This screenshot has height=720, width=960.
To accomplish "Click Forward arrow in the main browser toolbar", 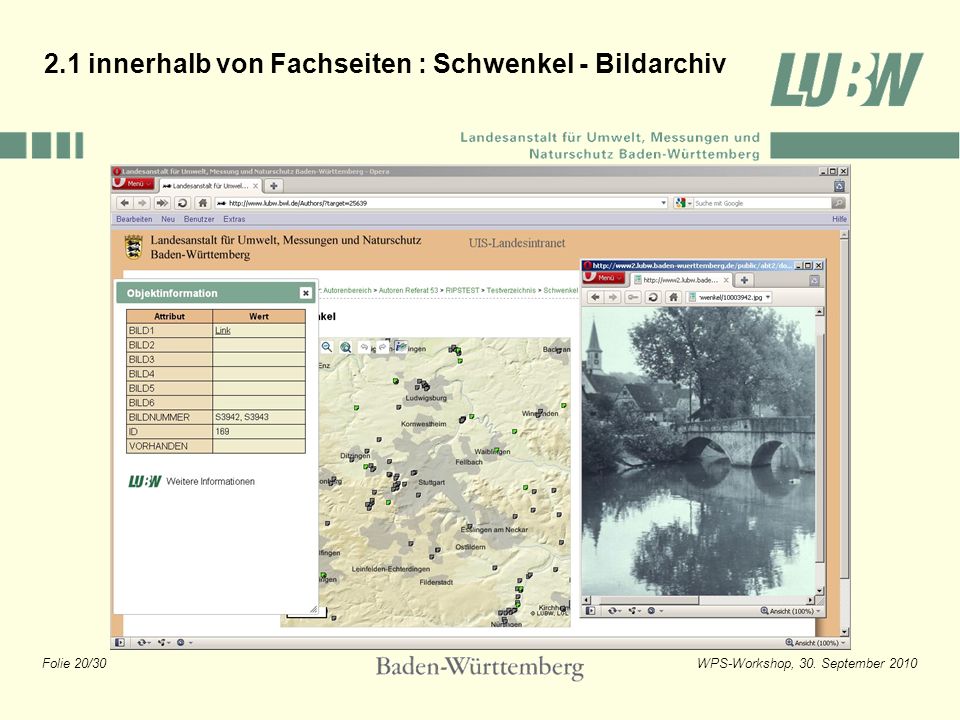I will [x=142, y=203].
